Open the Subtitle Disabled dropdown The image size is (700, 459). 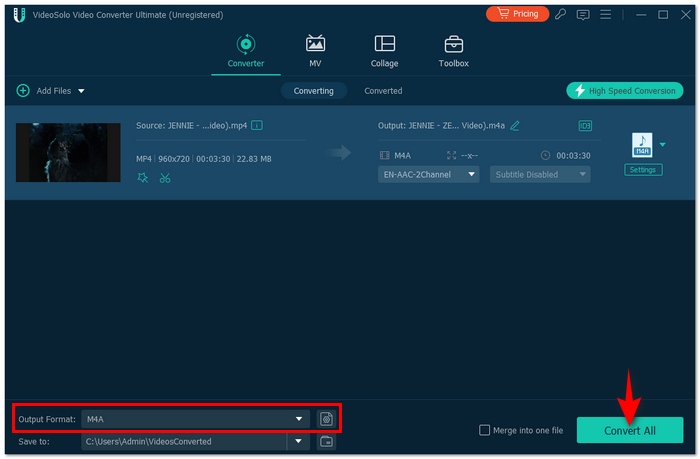540,175
